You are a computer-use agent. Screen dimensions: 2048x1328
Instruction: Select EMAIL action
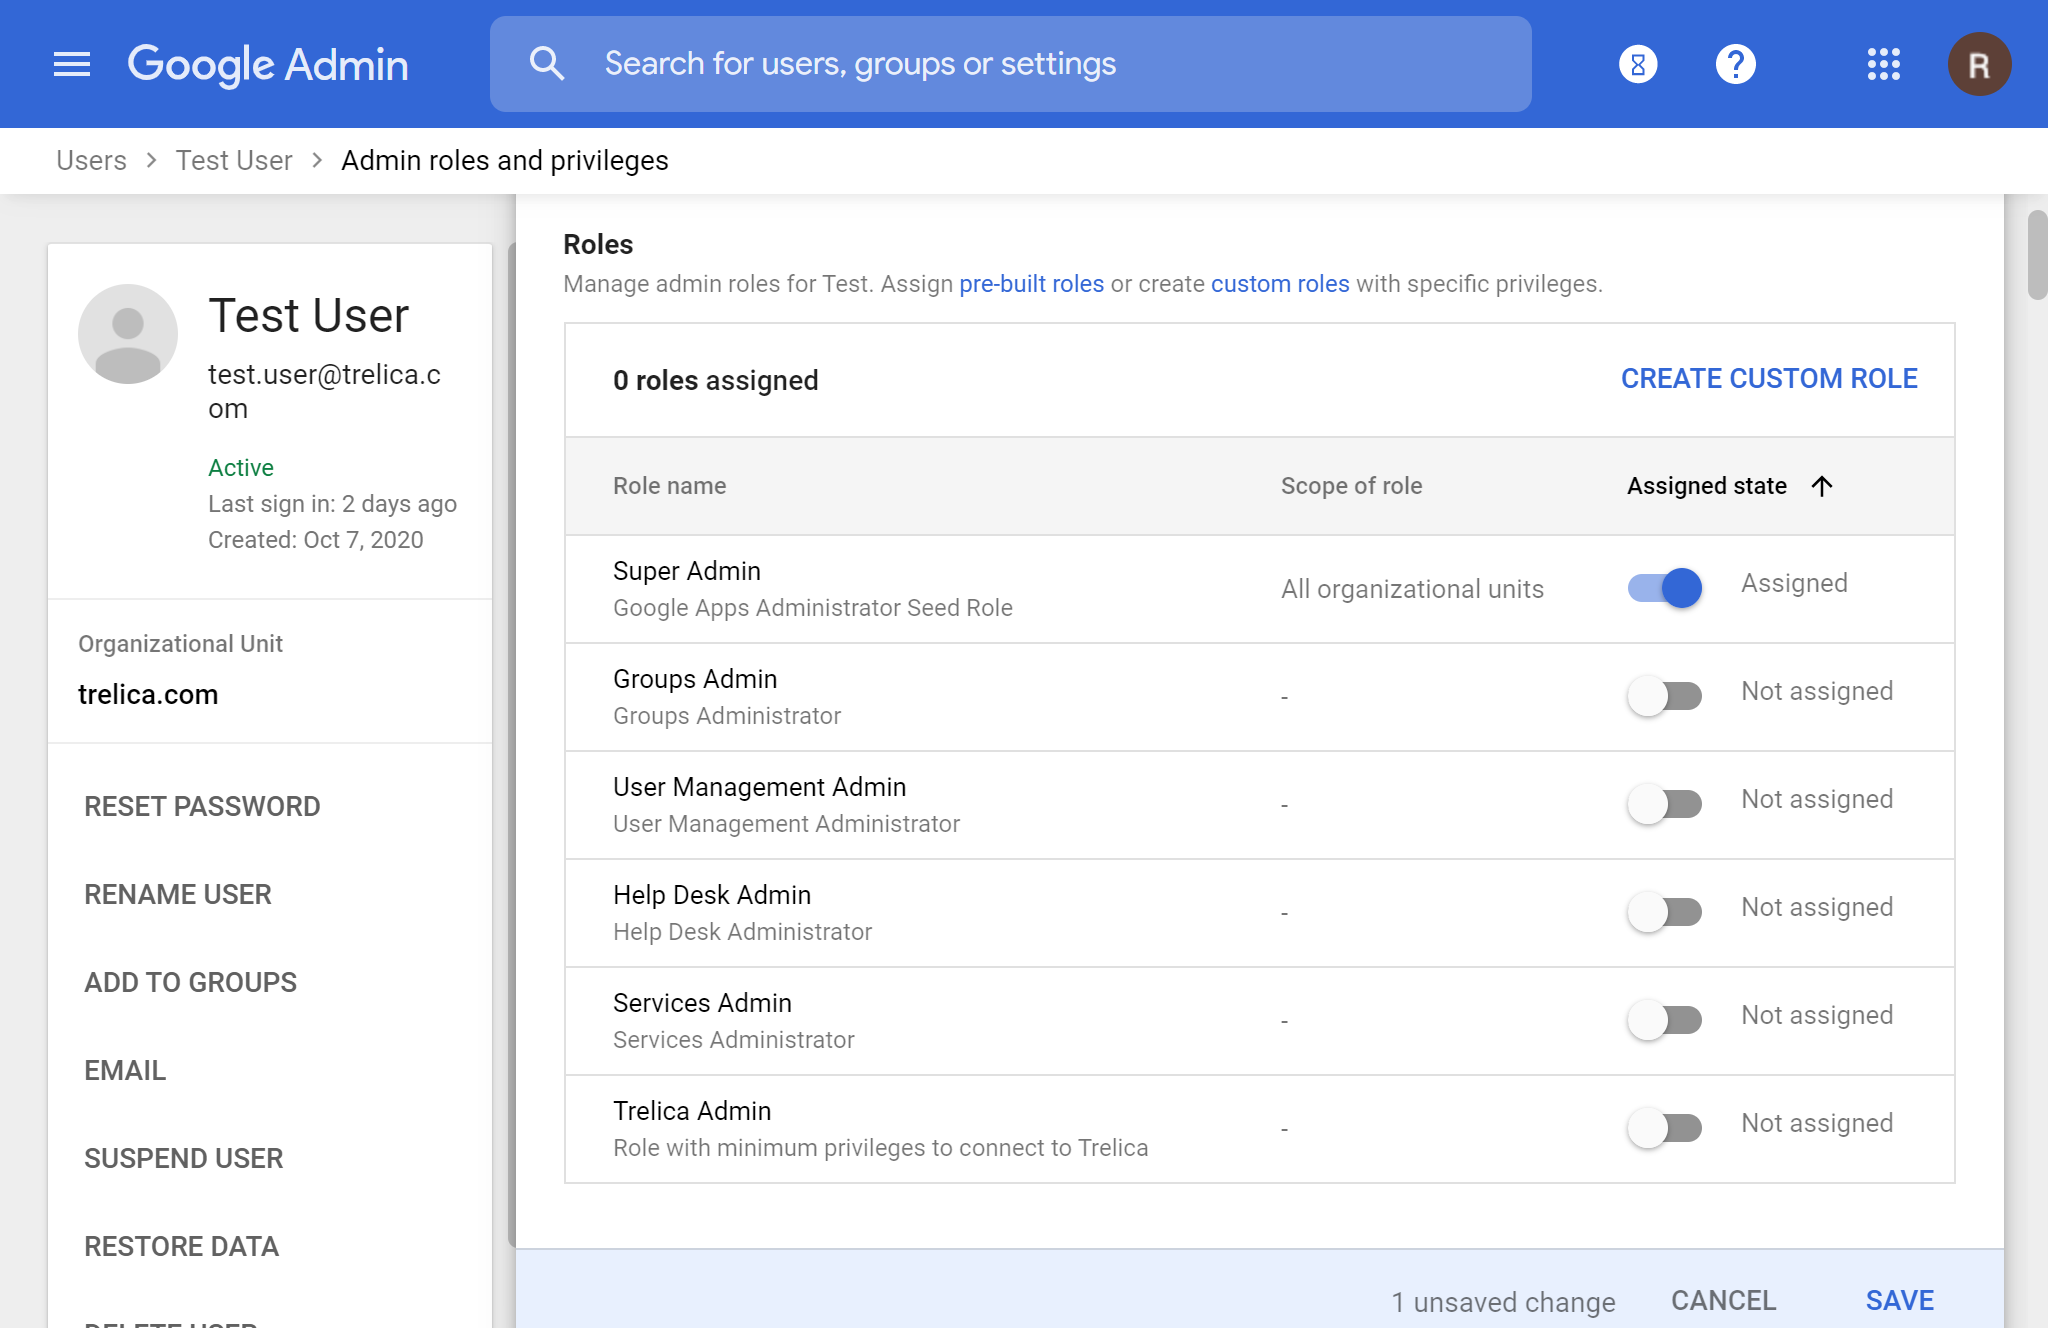click(125, 1070)
